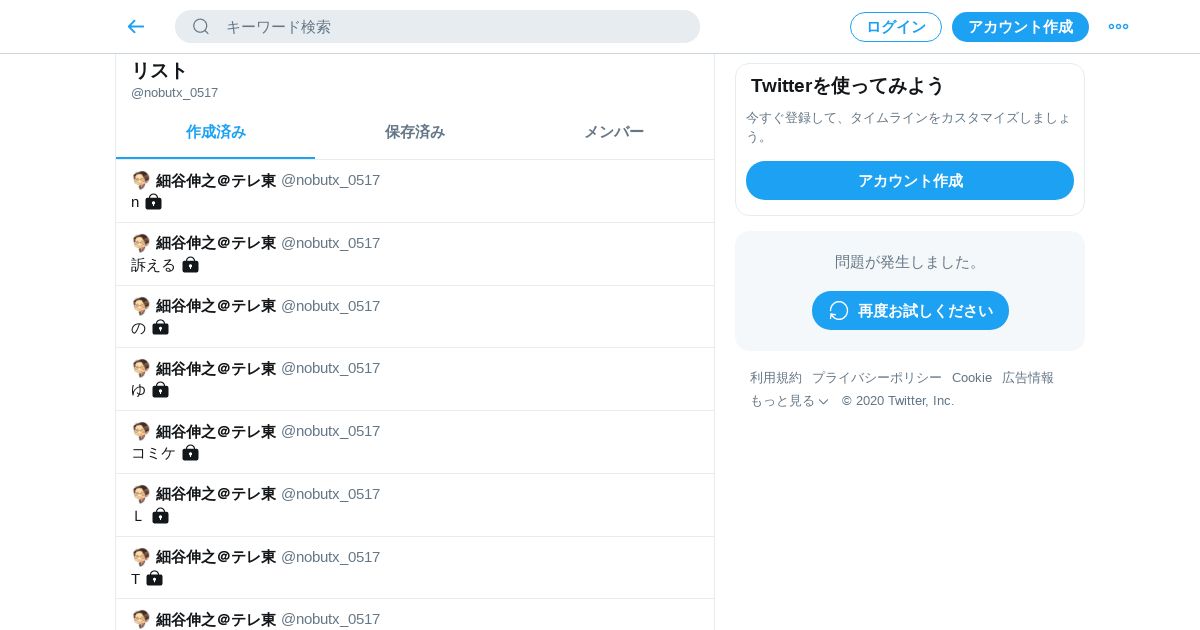This screenshot has width=1200, height=630.
Task: Click the avatar on the "ゆ" list row
Action: click(x=141, y=368)
